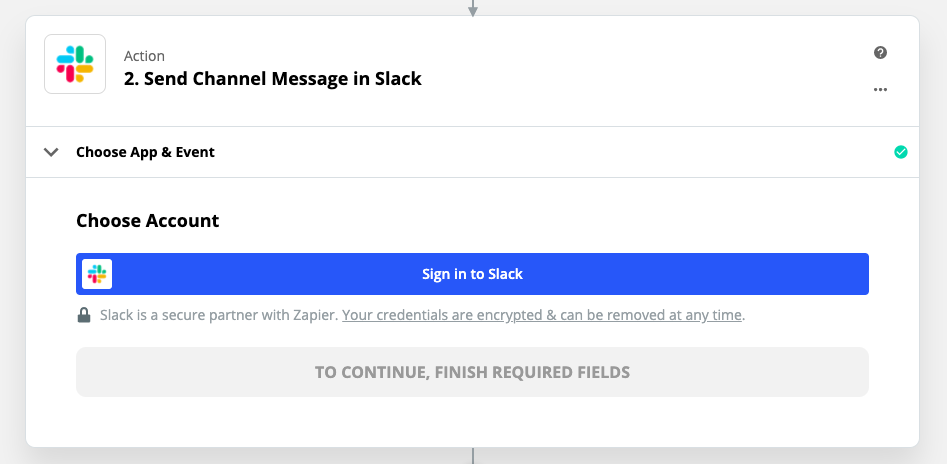Click the small Slack icon inside the sign-in button
The image size is (947, 464).
(97, 274)
